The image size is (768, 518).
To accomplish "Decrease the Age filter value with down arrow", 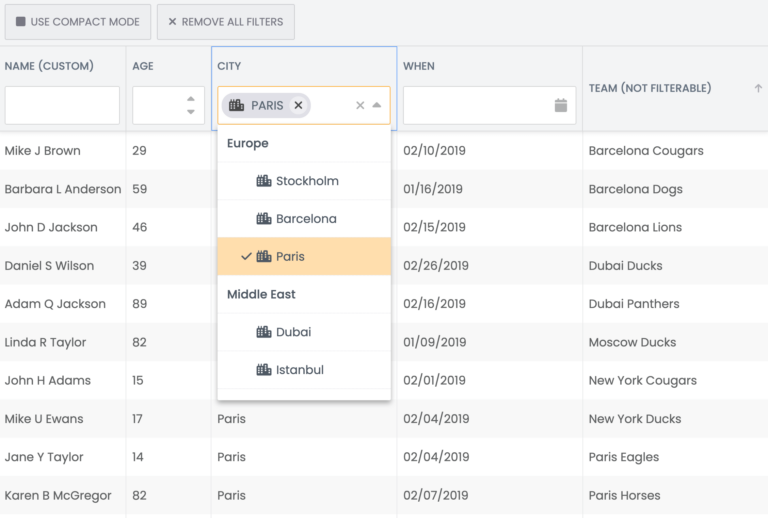I will tap(191, 112).
